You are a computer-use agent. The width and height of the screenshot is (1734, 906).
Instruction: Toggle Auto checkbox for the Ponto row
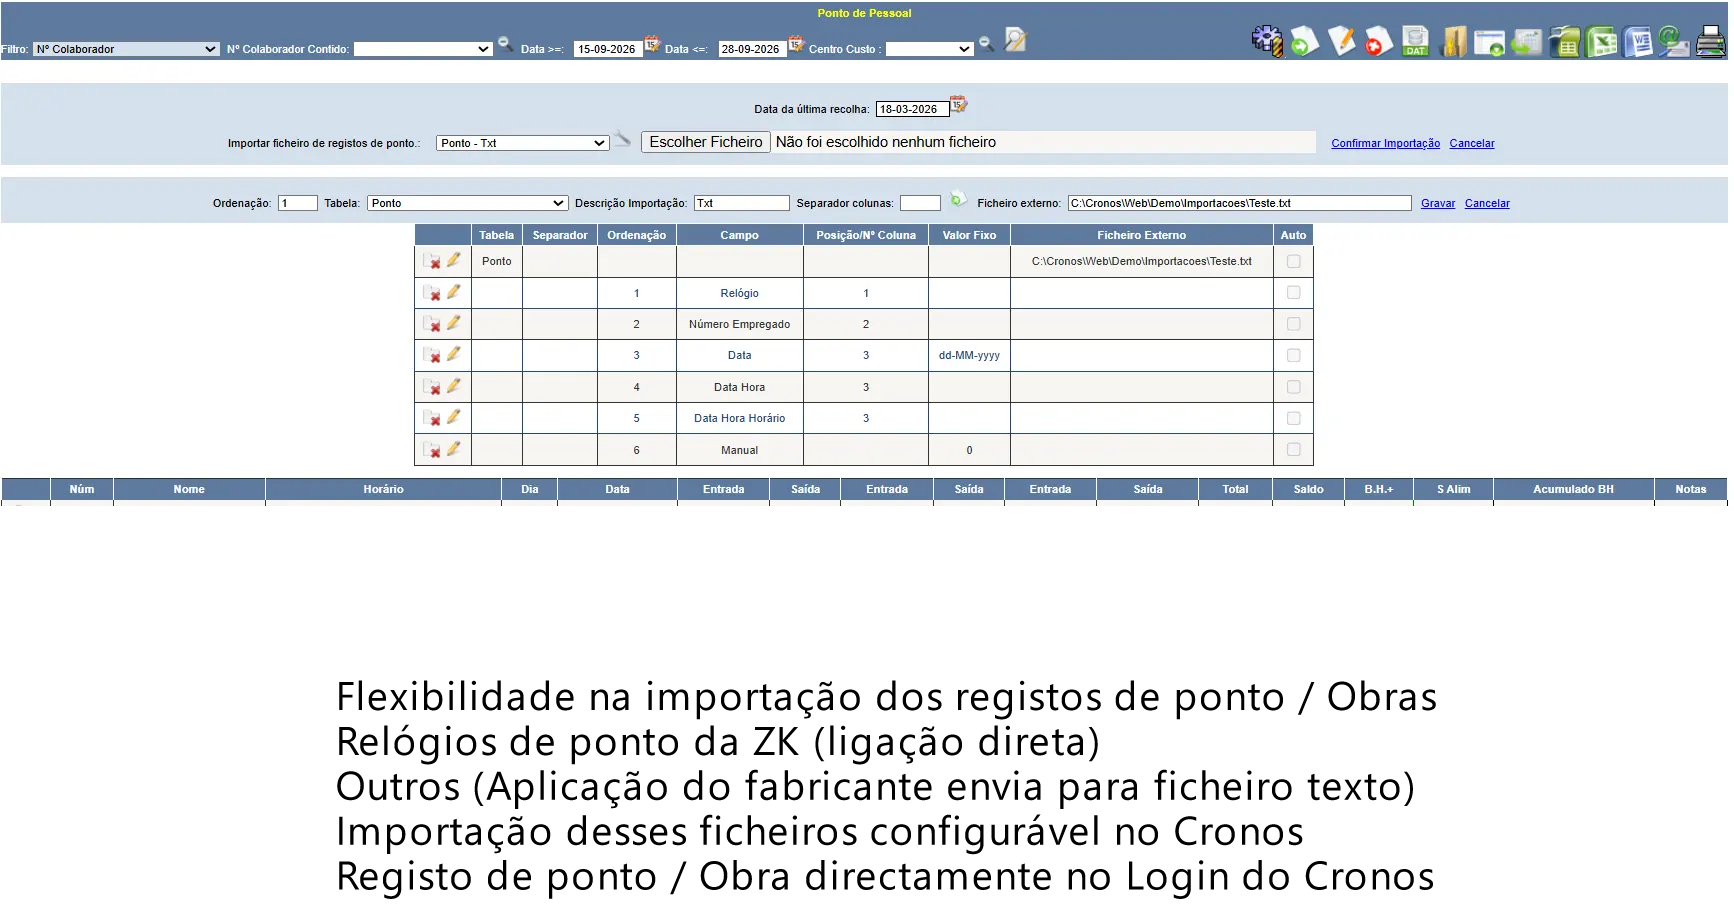point(1293,261)
